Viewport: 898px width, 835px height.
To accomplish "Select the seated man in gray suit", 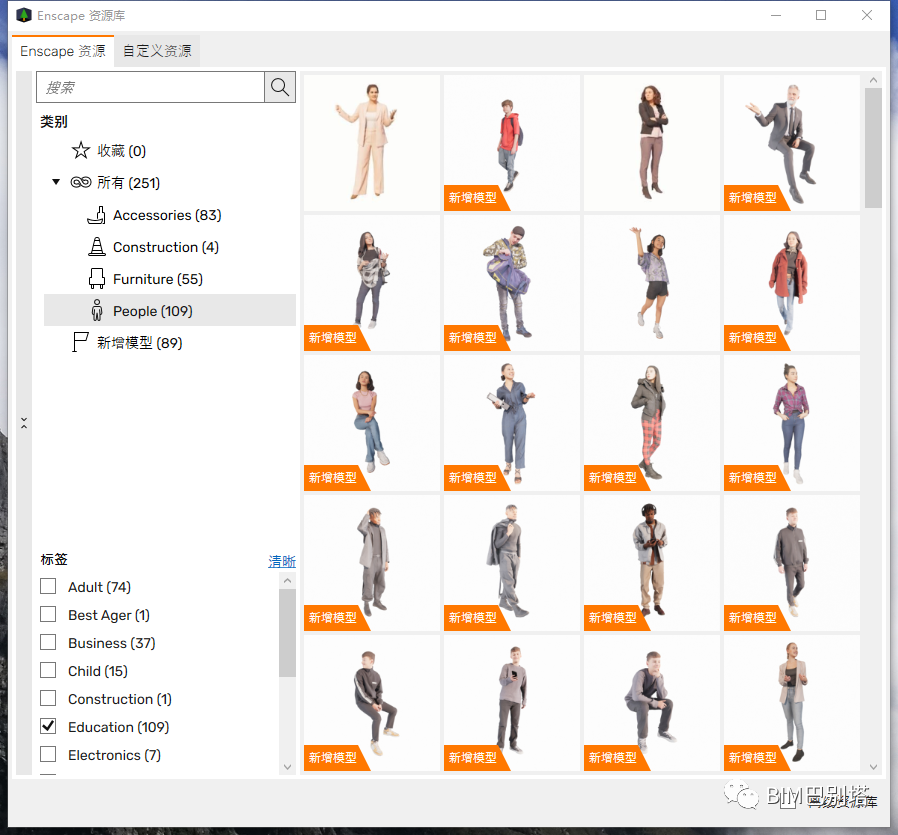I will pos(791,143).
